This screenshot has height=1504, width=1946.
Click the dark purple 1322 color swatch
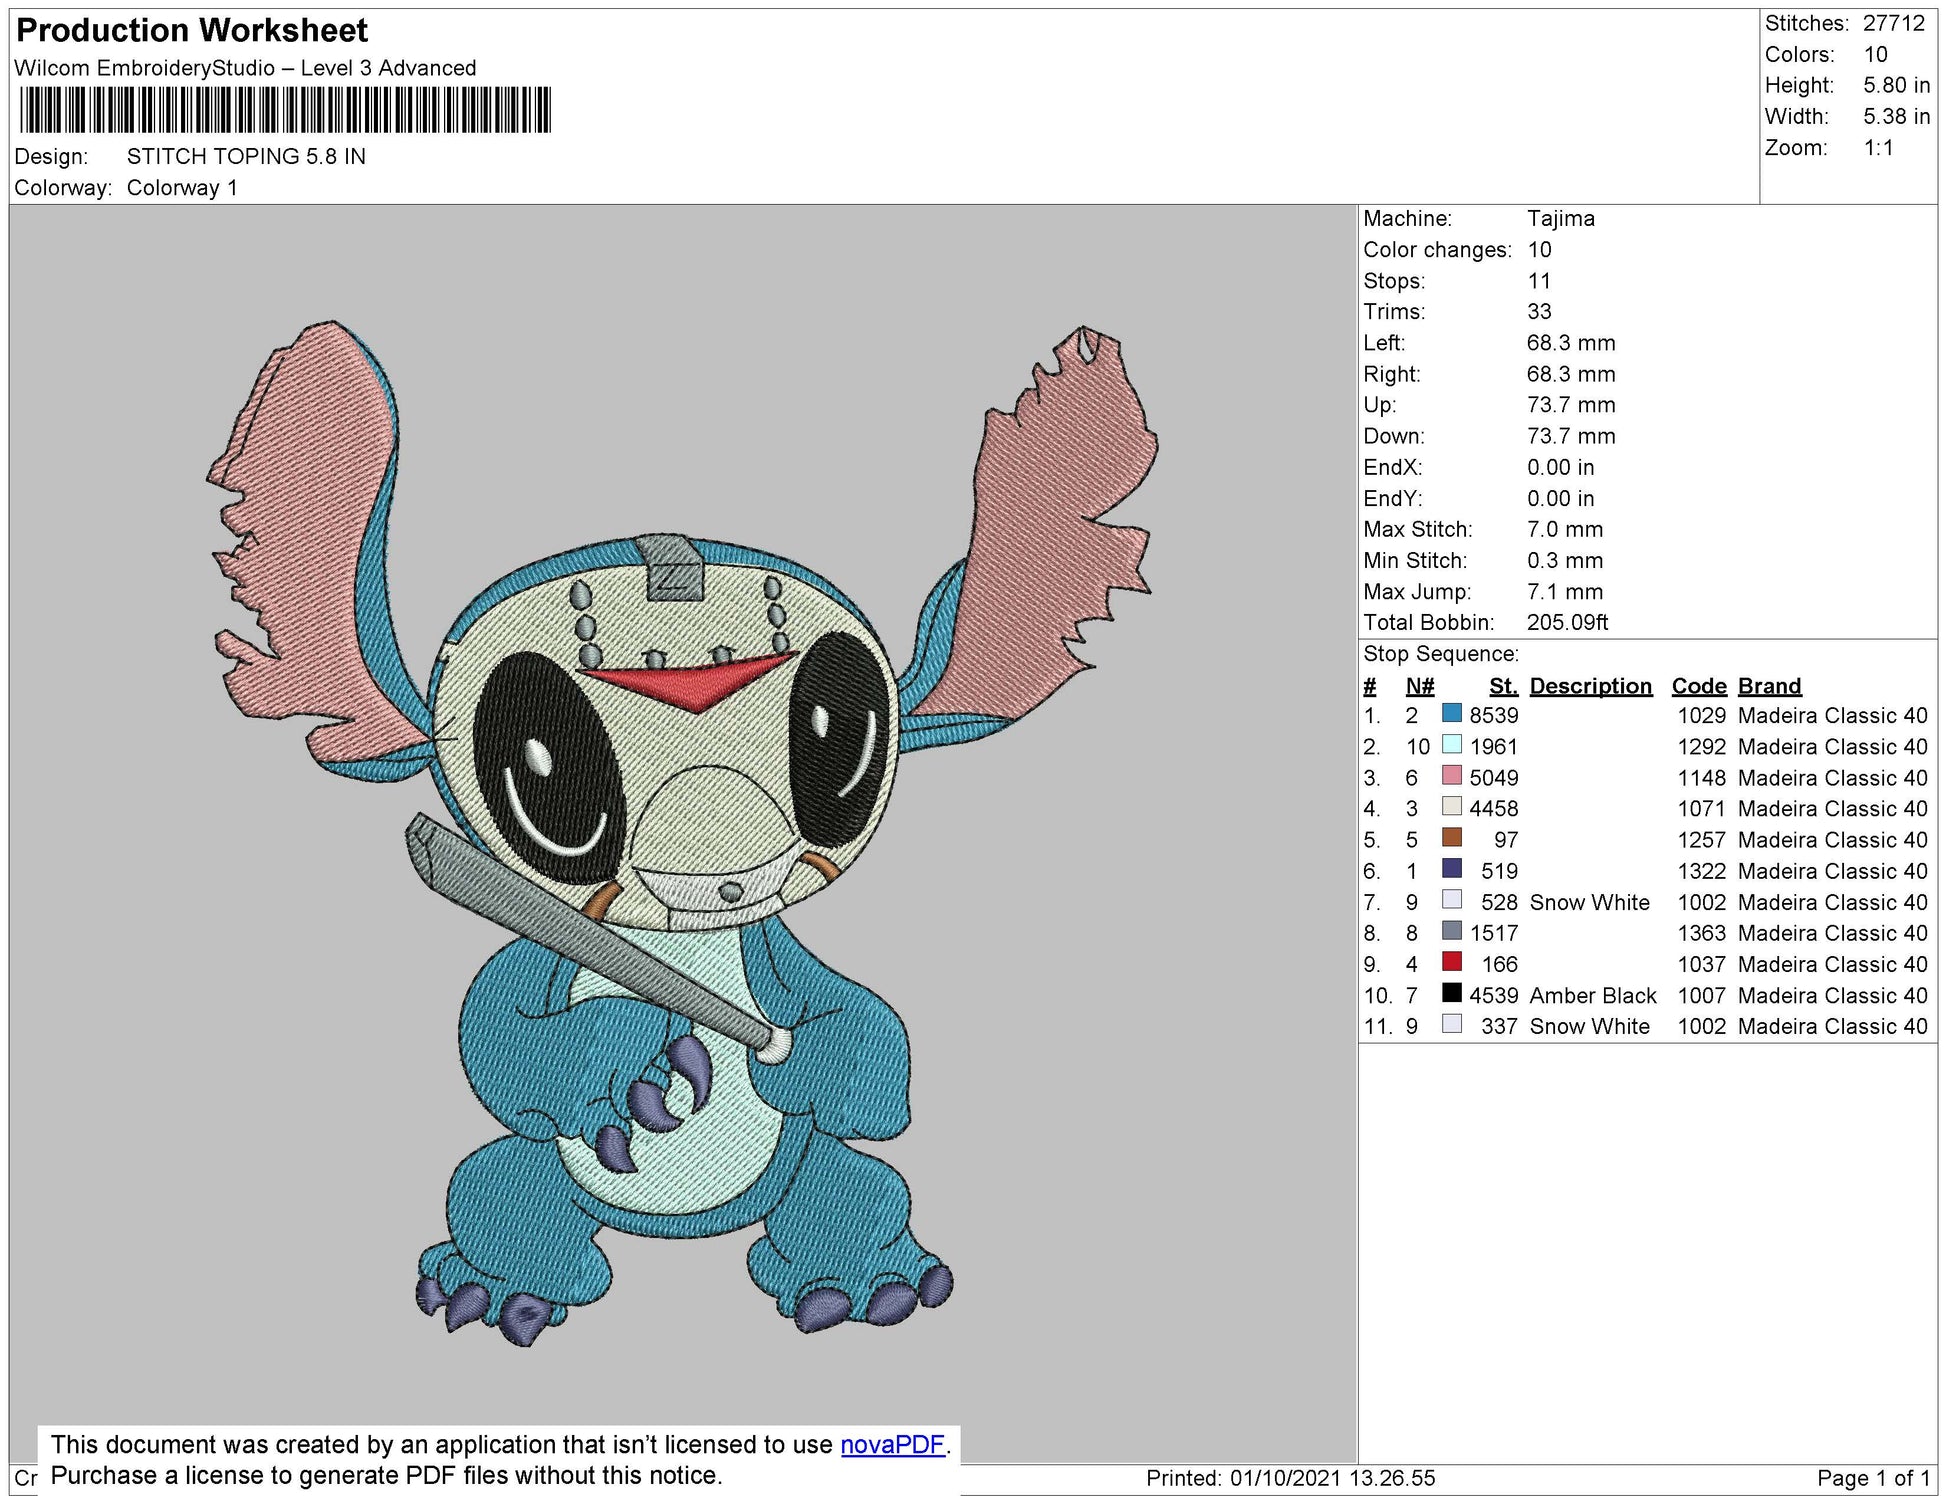coord(1451,869)
